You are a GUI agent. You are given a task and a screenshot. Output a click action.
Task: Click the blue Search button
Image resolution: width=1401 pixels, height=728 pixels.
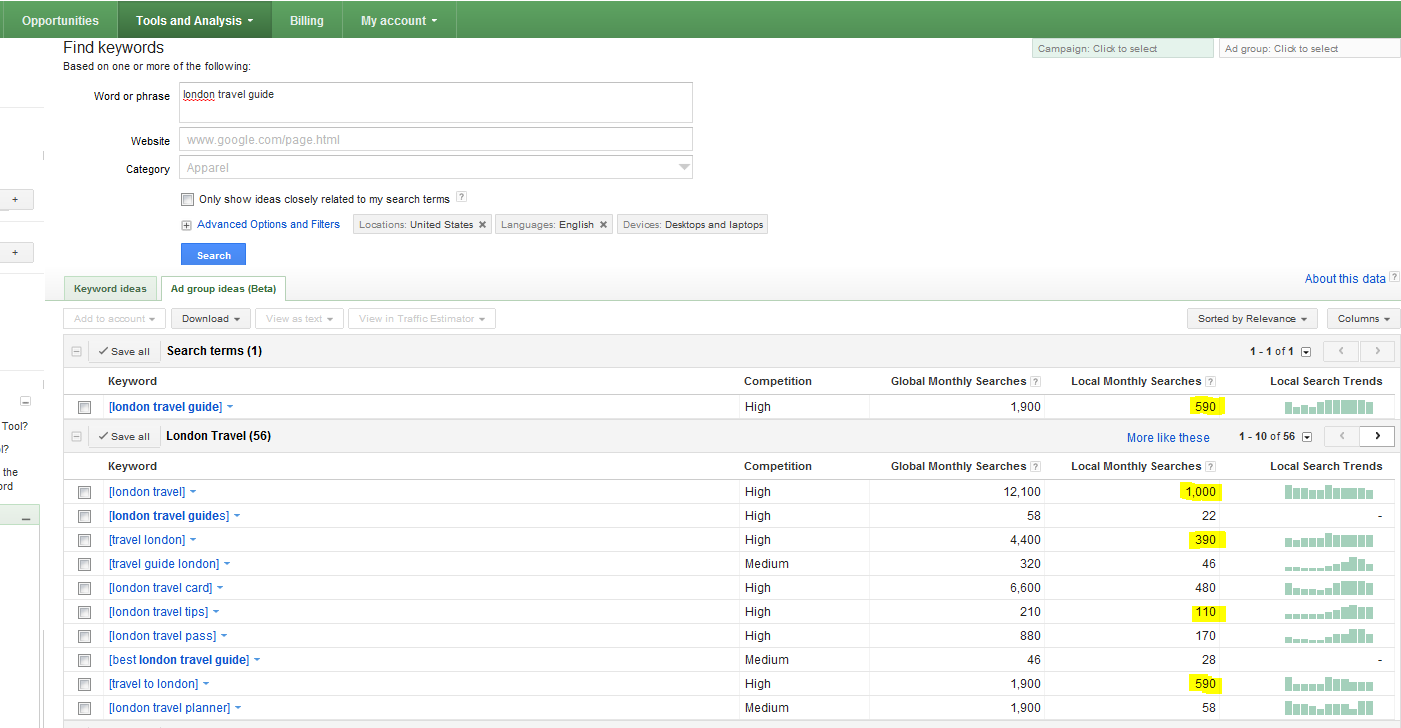point(213,255)
